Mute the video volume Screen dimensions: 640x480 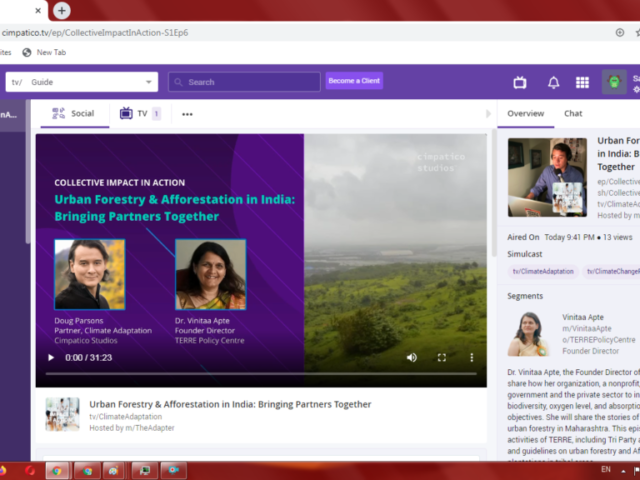point(411,357)
